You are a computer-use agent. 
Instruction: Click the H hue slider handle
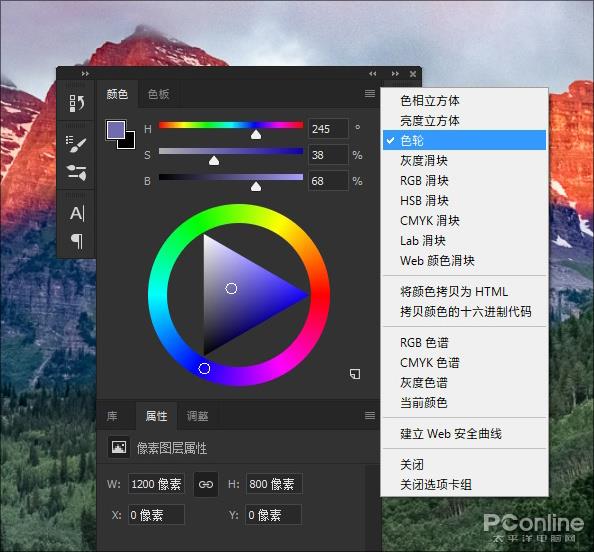click(x=256, y=135)
